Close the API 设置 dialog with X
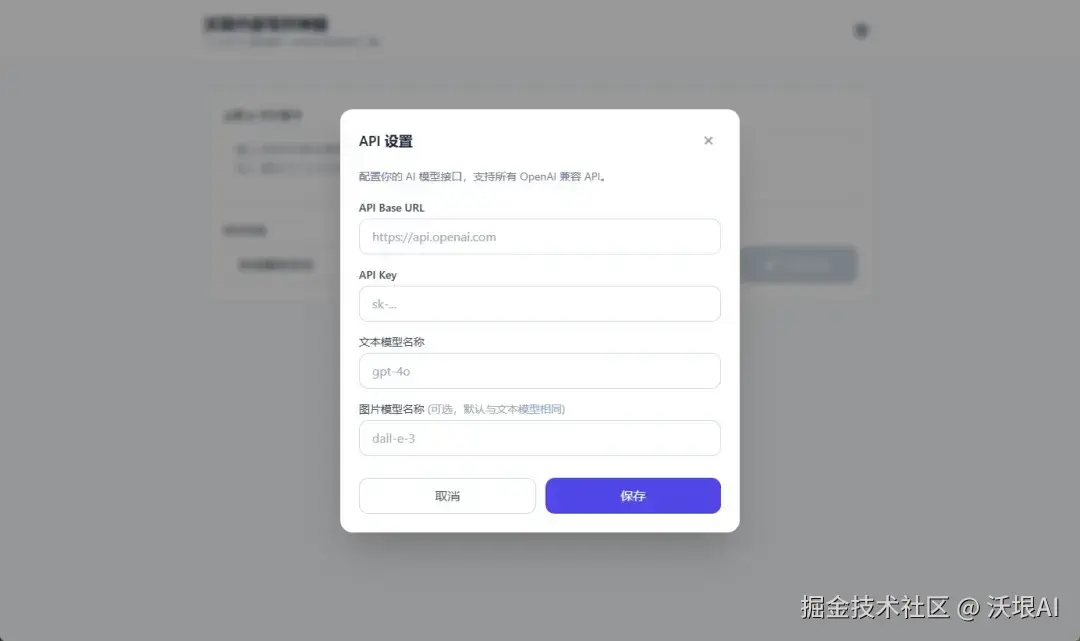Image resolution: width=1080 pixels, height=641 pixels. [708, 140]
